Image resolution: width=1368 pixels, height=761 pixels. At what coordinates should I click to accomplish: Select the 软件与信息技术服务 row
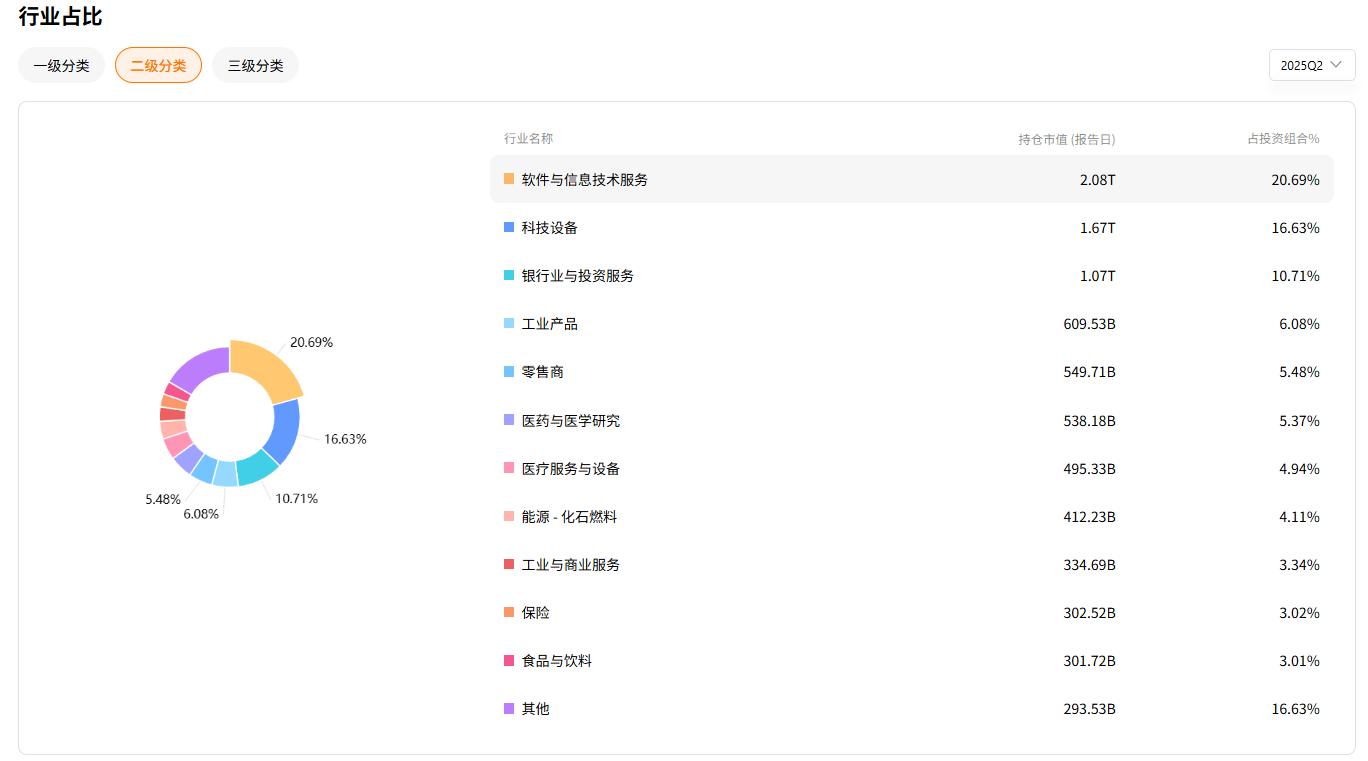pyautogui.click(x=910, y=180)
